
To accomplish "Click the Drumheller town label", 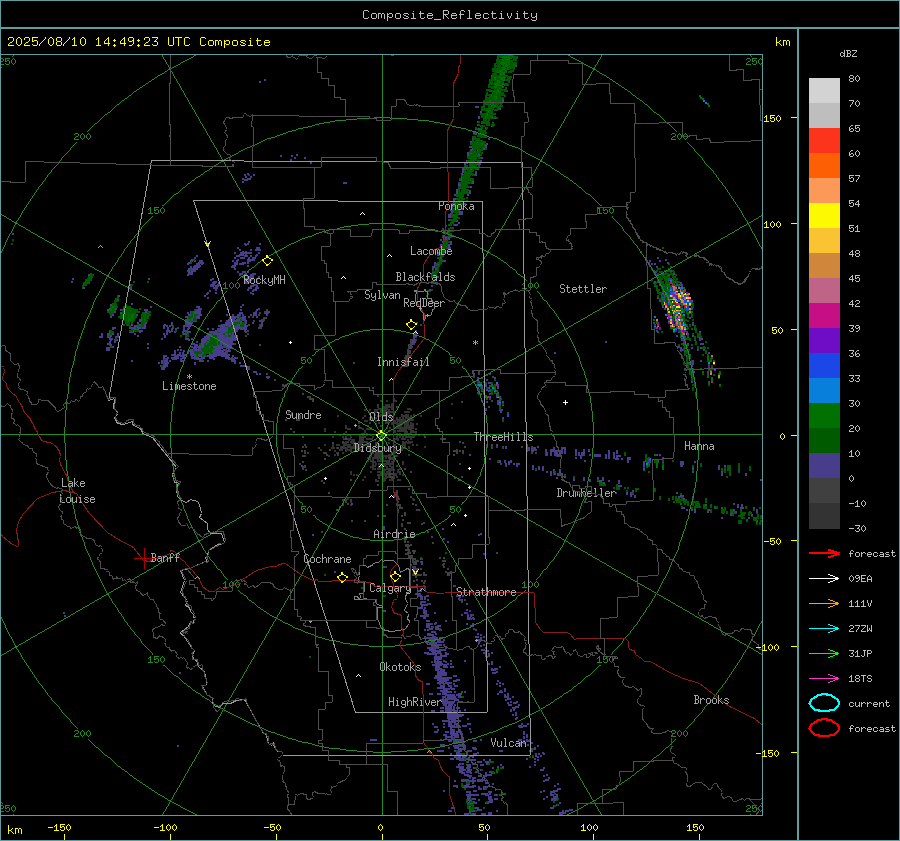I will pos(586,493).
